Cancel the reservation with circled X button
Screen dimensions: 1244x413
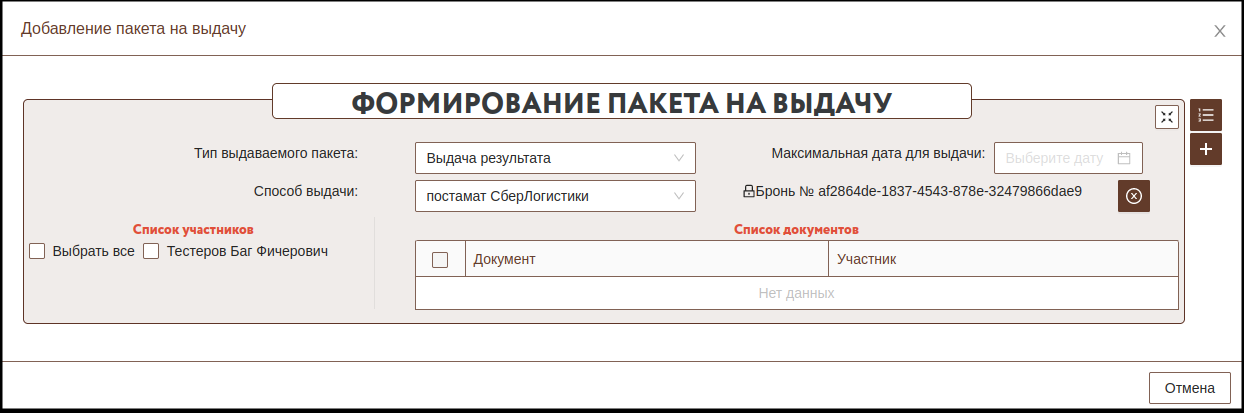[1133, 196]
